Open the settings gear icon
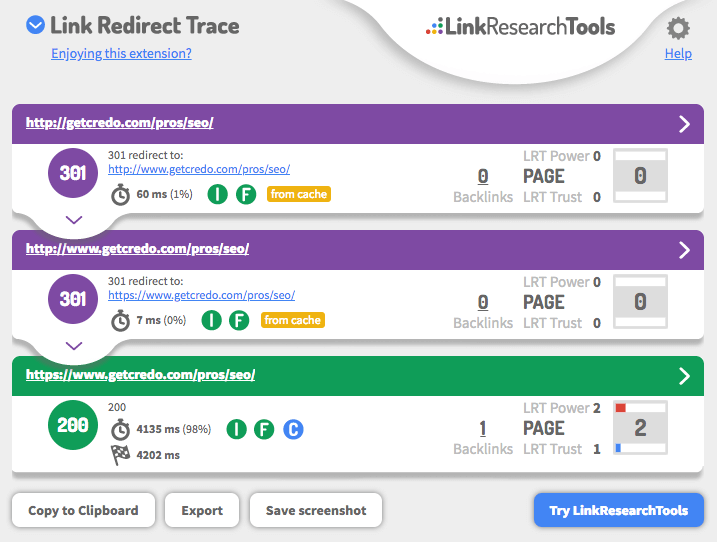Image resolution: width=717 pixels, height=542 pixels. click(678, 28)
